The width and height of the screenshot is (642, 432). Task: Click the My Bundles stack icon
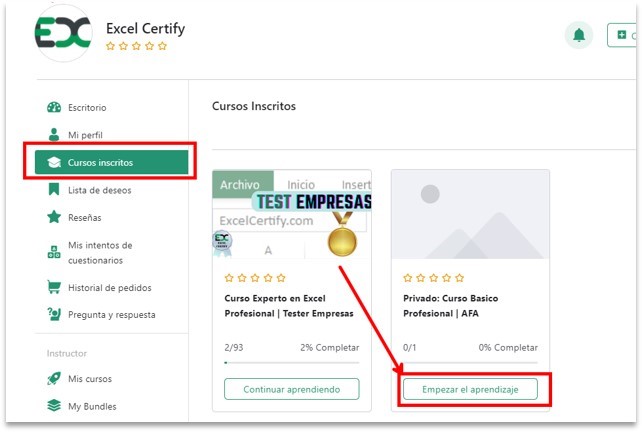pyautogui.click(x=54, y=405)
